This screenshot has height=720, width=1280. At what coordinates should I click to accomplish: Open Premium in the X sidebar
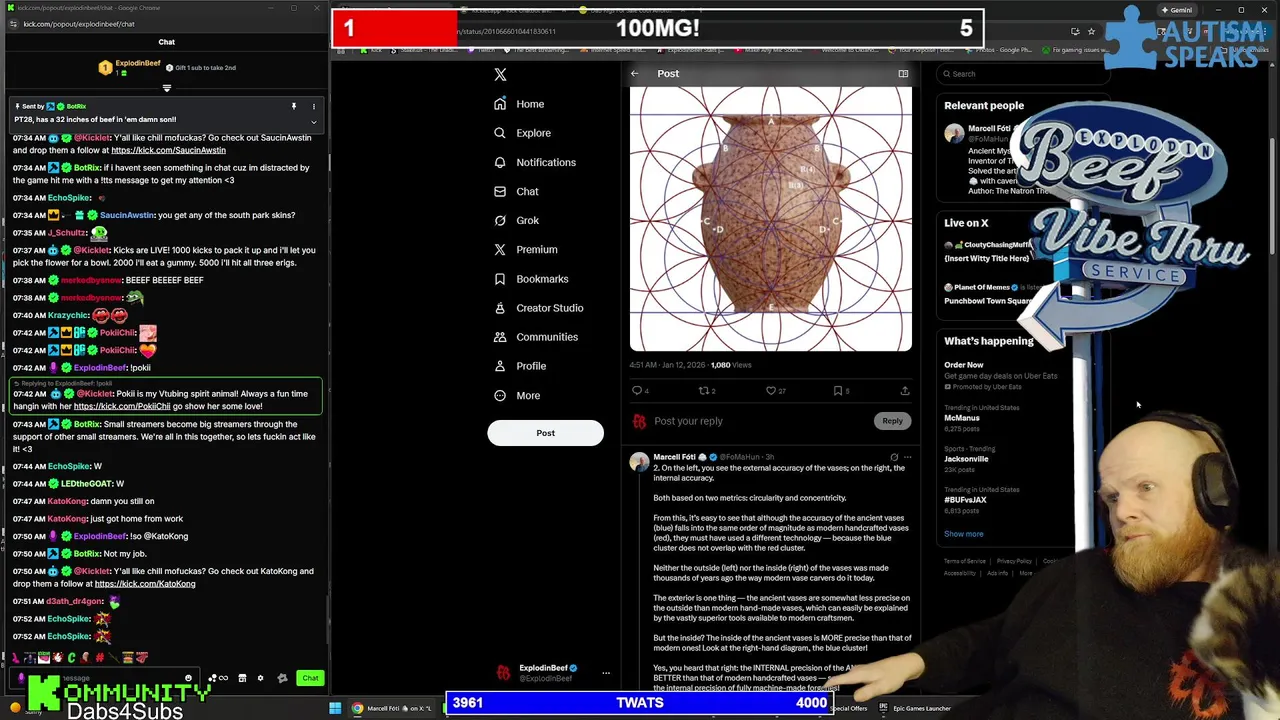pos(525,249)
